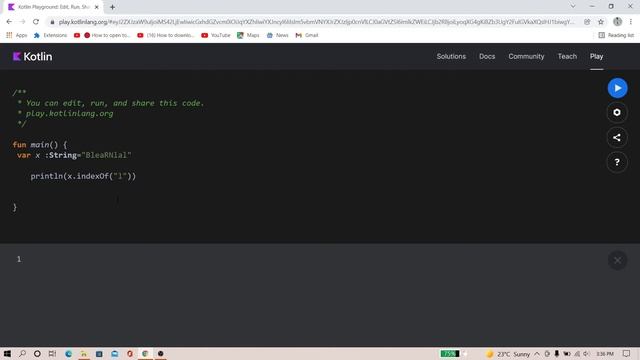This screenshot has width=640, height=360.
Task: Open the weather 23°C Sunny widget
Action: (508, 354)
